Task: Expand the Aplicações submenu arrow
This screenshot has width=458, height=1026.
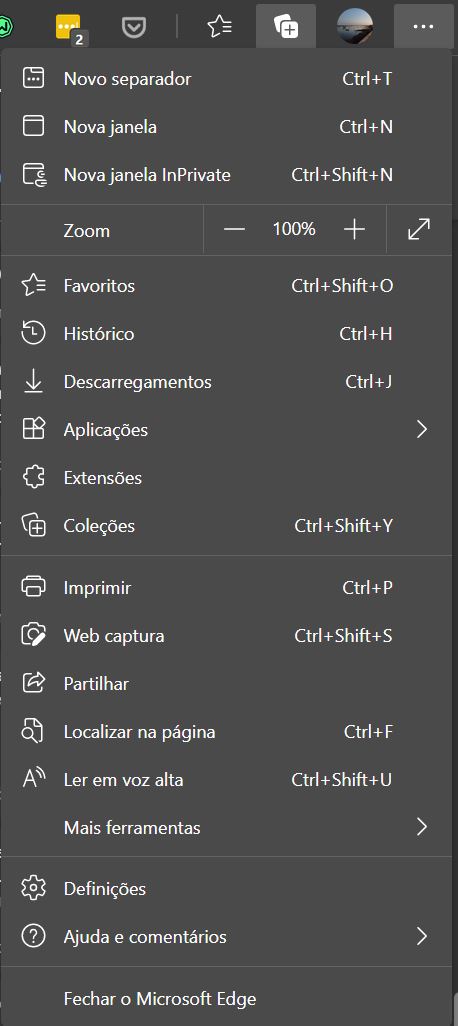Action: (421, 429)
